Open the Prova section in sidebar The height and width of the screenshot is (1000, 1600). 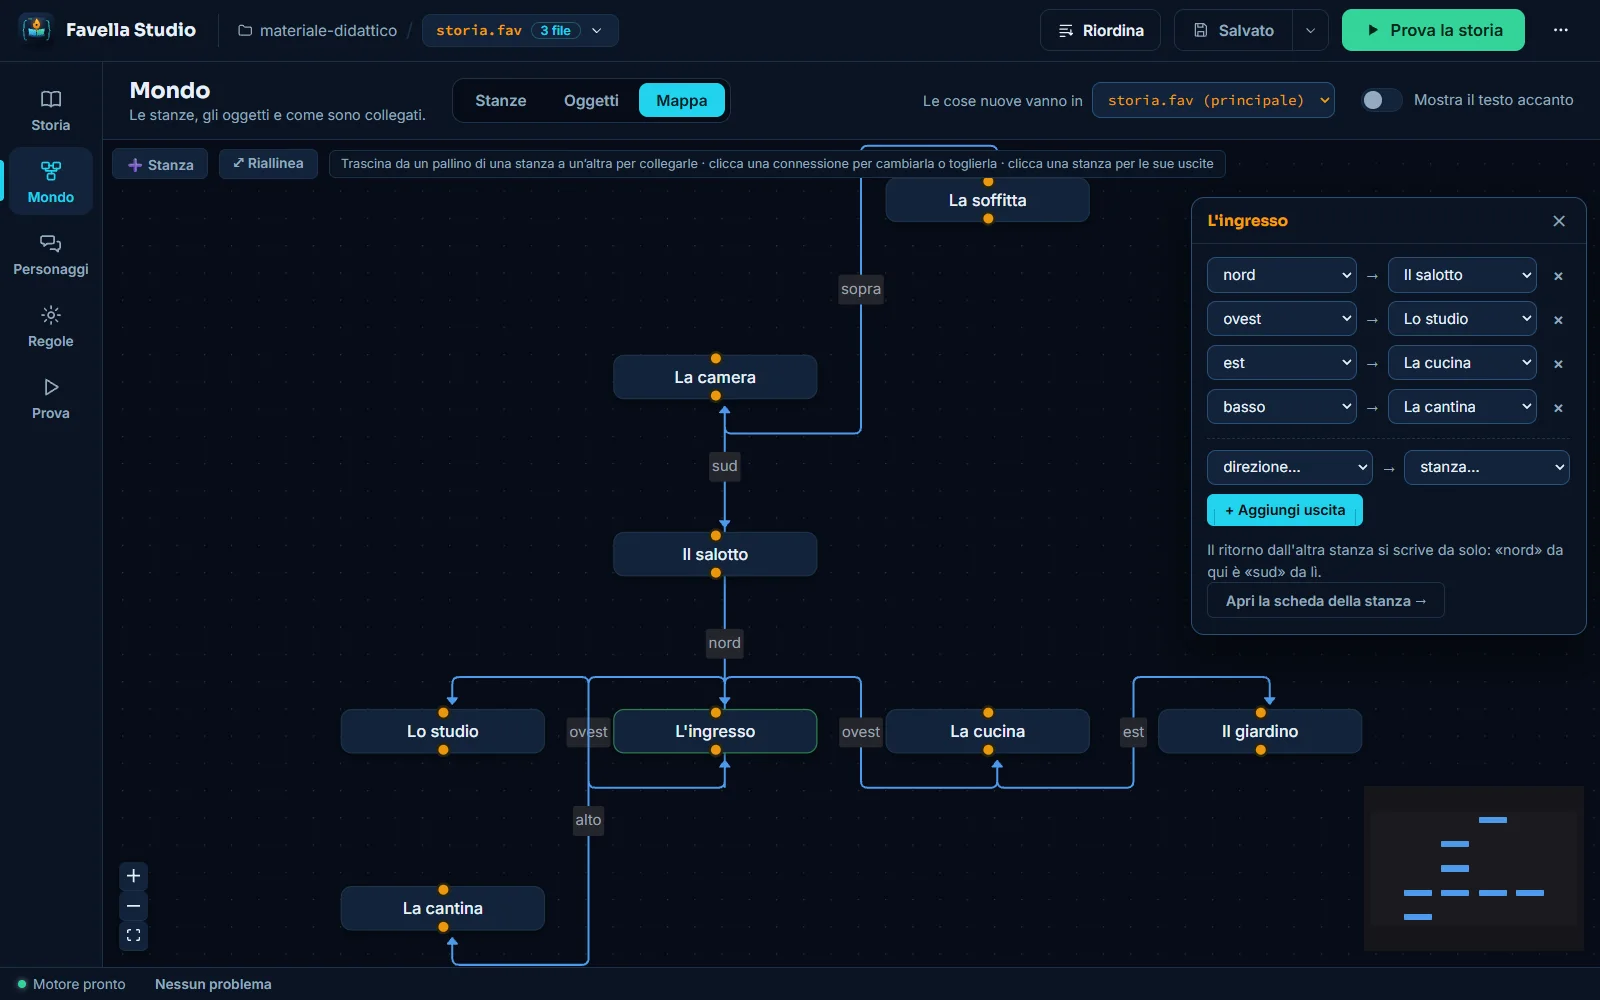click(51, 398)
